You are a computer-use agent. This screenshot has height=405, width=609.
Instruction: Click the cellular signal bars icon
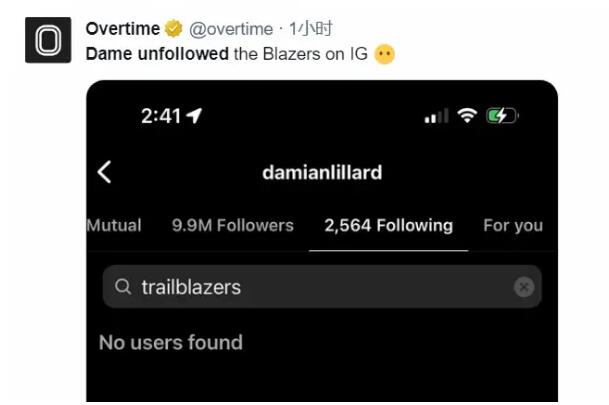click(436, 117)
